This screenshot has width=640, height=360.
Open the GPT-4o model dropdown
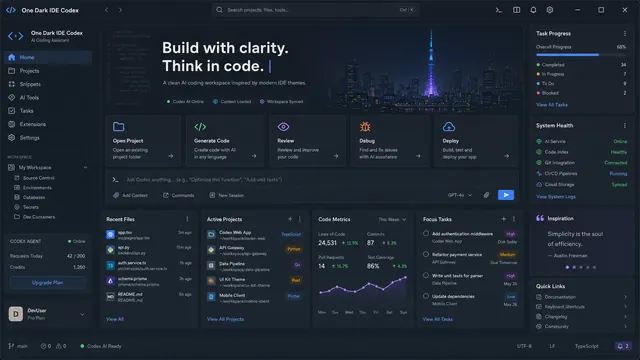(460, 195)
